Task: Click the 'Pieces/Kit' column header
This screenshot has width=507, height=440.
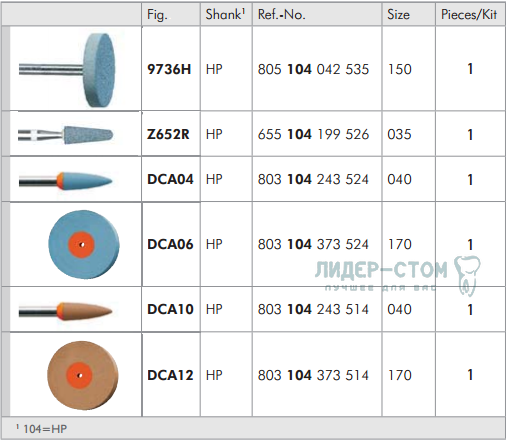Action: pos(469,14)
